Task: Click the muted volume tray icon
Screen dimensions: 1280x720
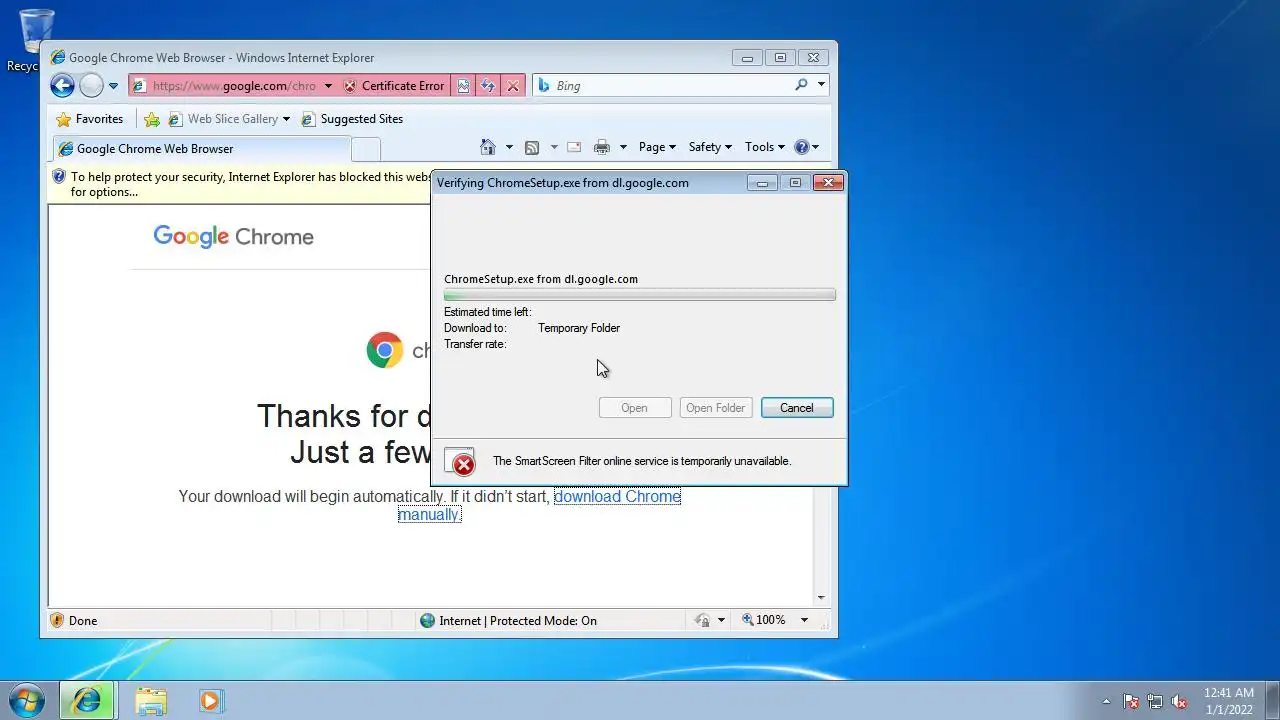Action: [x=1179, y=701]
